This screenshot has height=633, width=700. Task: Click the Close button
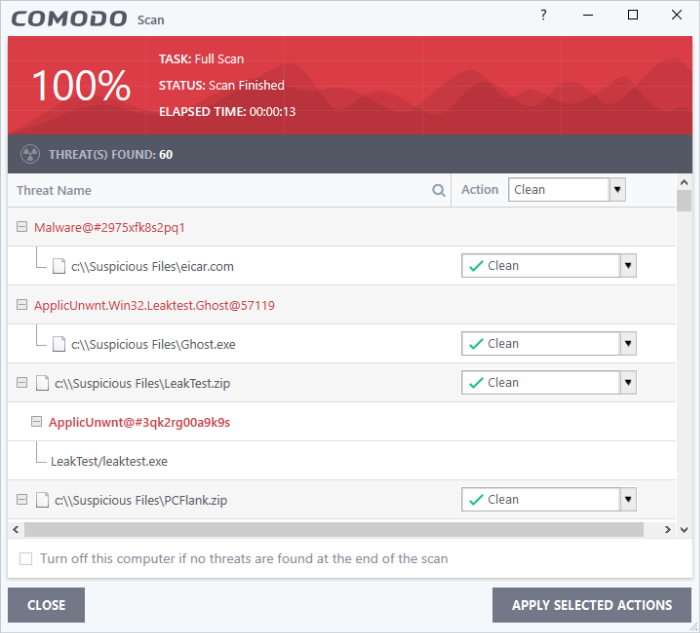(x=46, y=605)
